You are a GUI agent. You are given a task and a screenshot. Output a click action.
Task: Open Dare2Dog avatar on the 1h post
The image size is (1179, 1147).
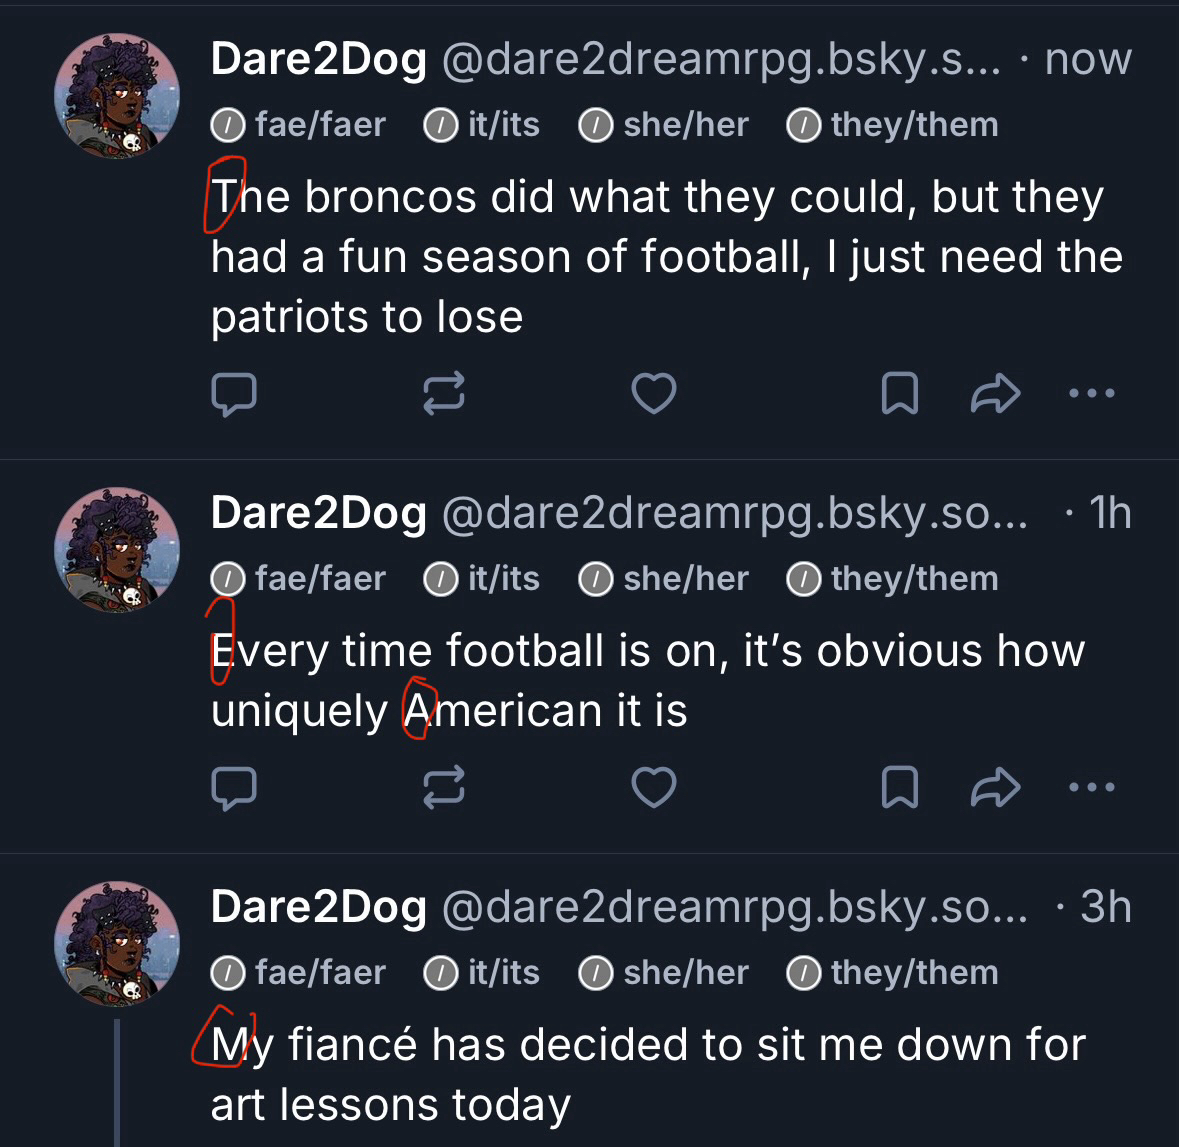pos(117,550)
